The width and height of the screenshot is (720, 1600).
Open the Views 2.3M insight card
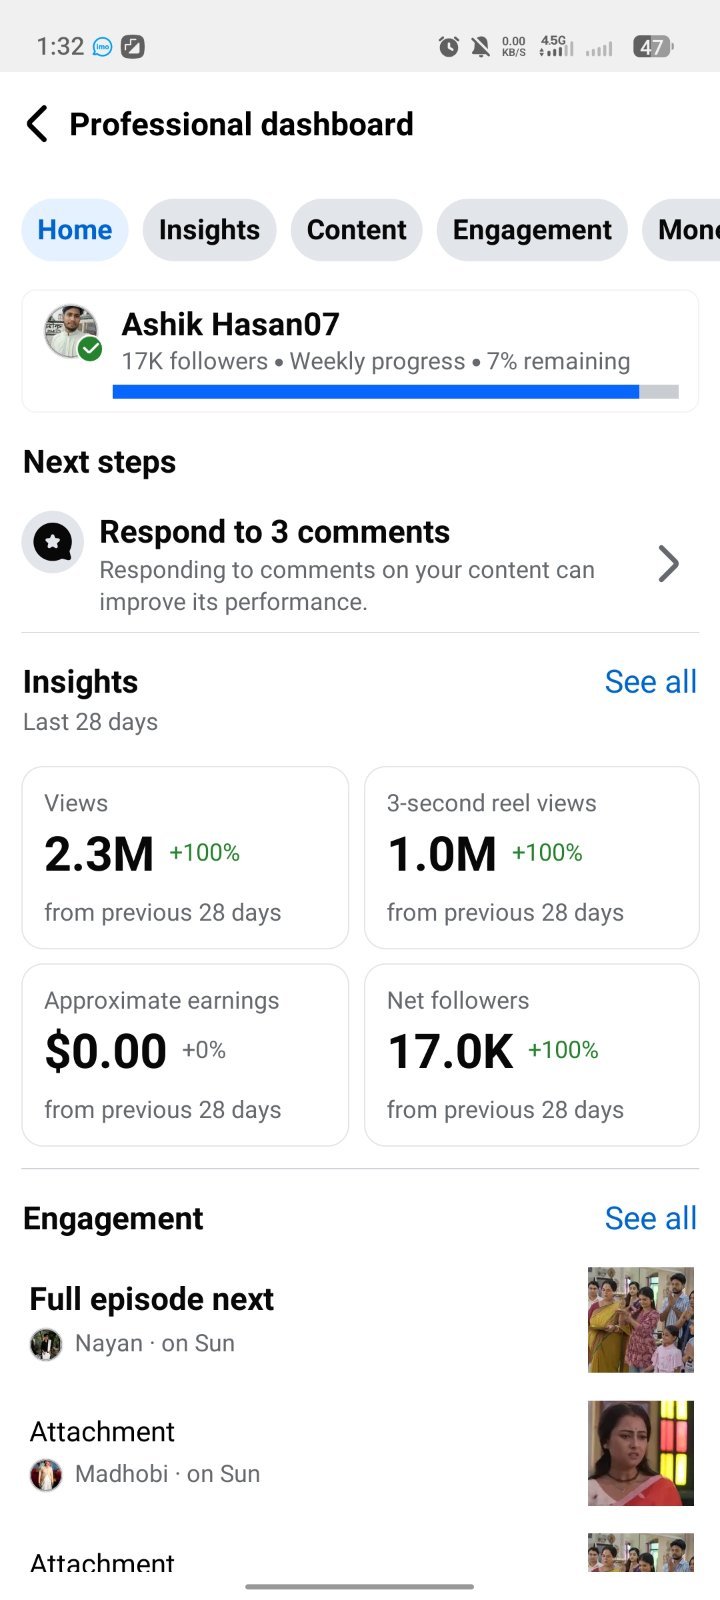(185, 857)
